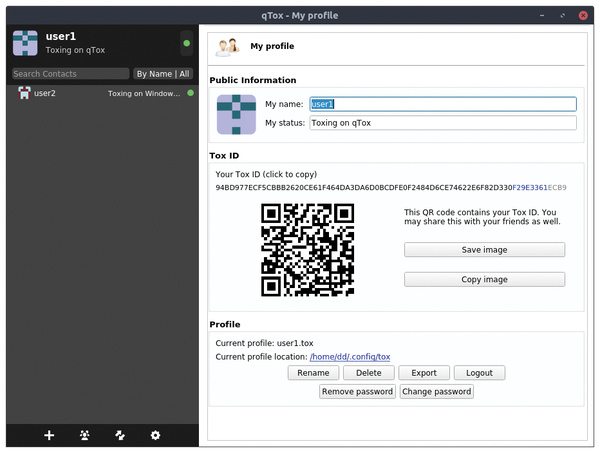Click the Delete profile button
Screen dimensions: 600x453
coord(369,373)
